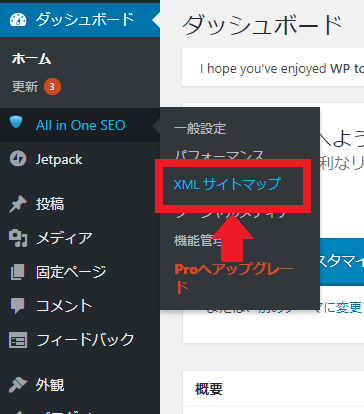
Task: Open the コメント menu
Action: tap(80, 306)
